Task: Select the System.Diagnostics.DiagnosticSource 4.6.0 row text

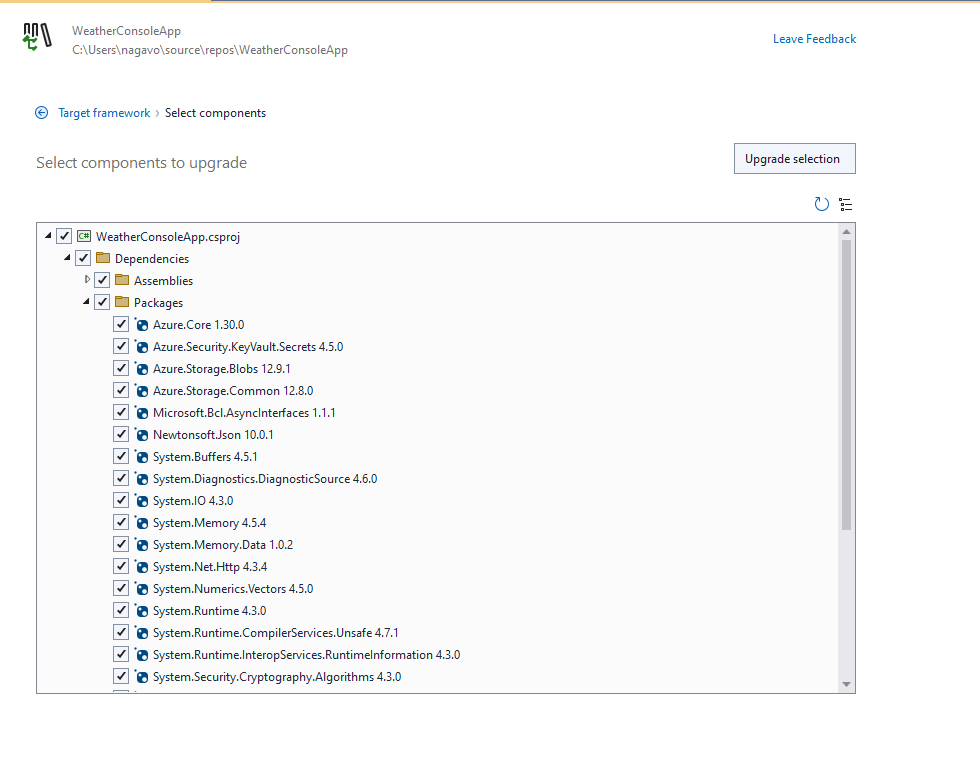Action: pos(265,479)
